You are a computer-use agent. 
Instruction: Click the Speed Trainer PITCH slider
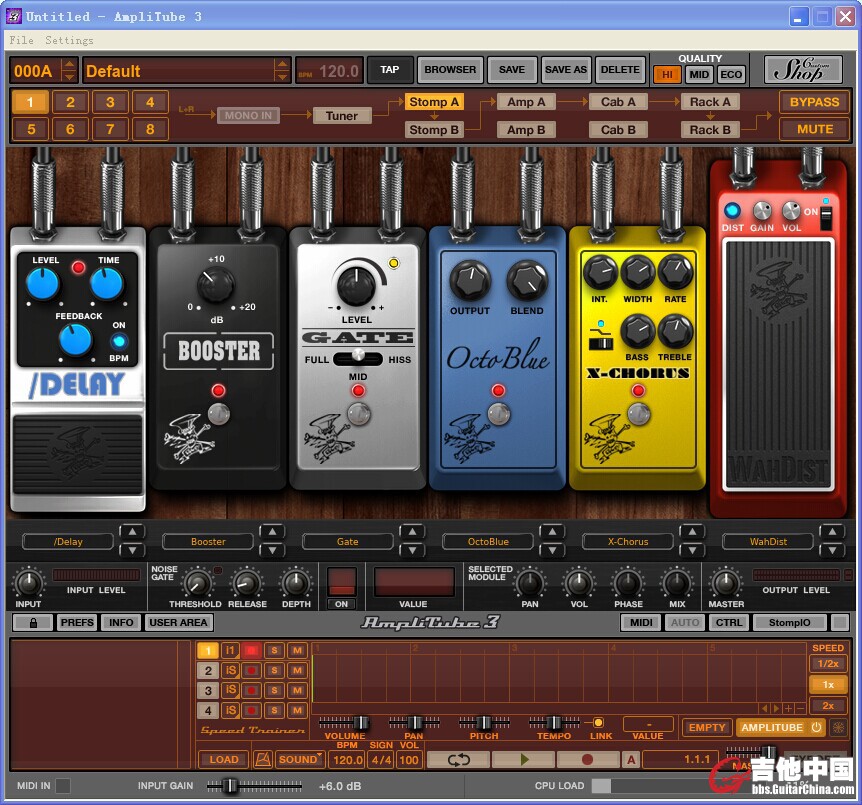484,722
